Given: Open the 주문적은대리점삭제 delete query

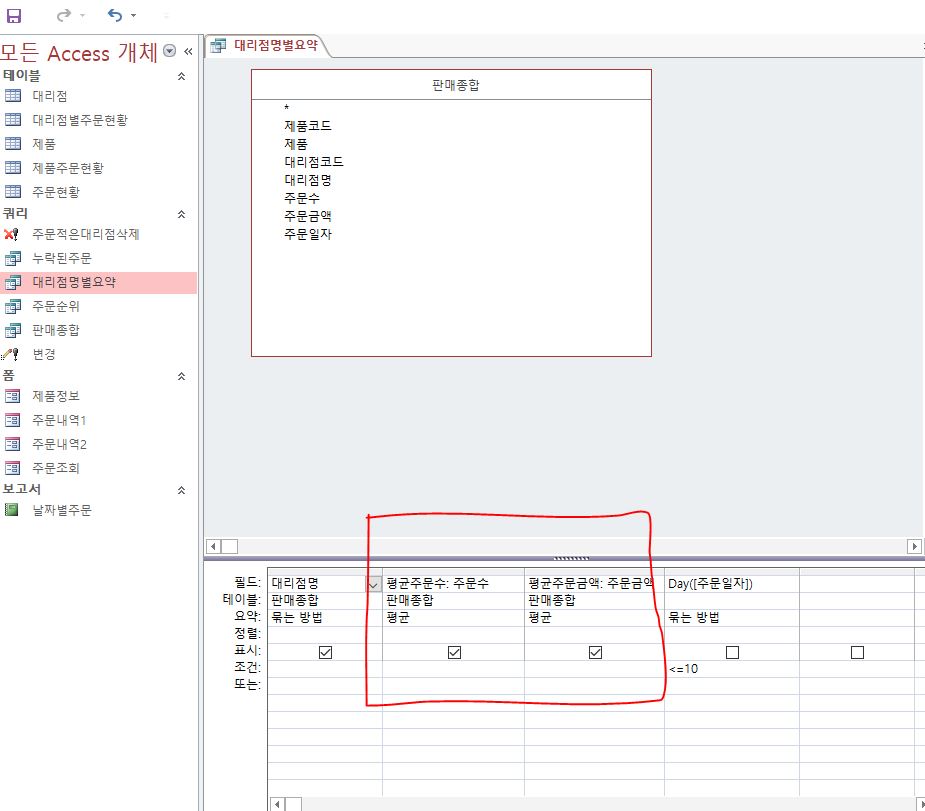Looking at the screenshot, I should [x=85, y=234].
